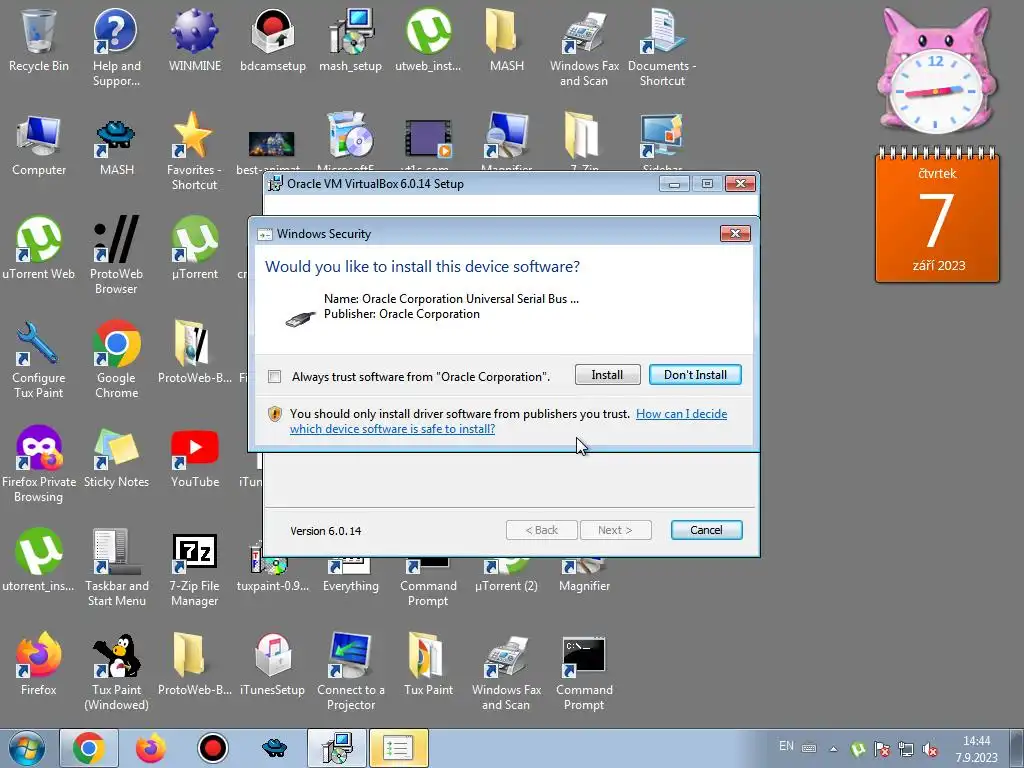Select the utorrent_installer icon in the left column
Image resolution: width=1024 pixels, height=768 pixels.
pyautogui.click(x=39, y=560)
